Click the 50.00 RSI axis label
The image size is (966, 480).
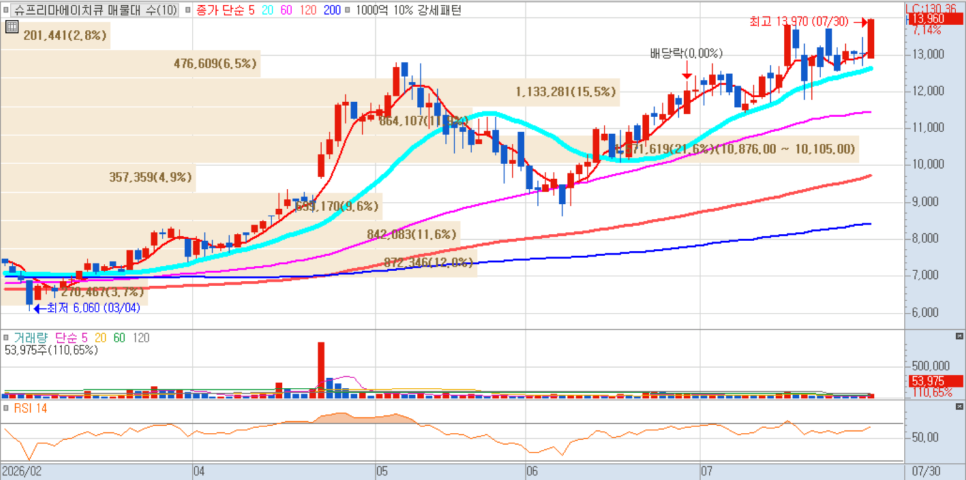tap(927, 437)
